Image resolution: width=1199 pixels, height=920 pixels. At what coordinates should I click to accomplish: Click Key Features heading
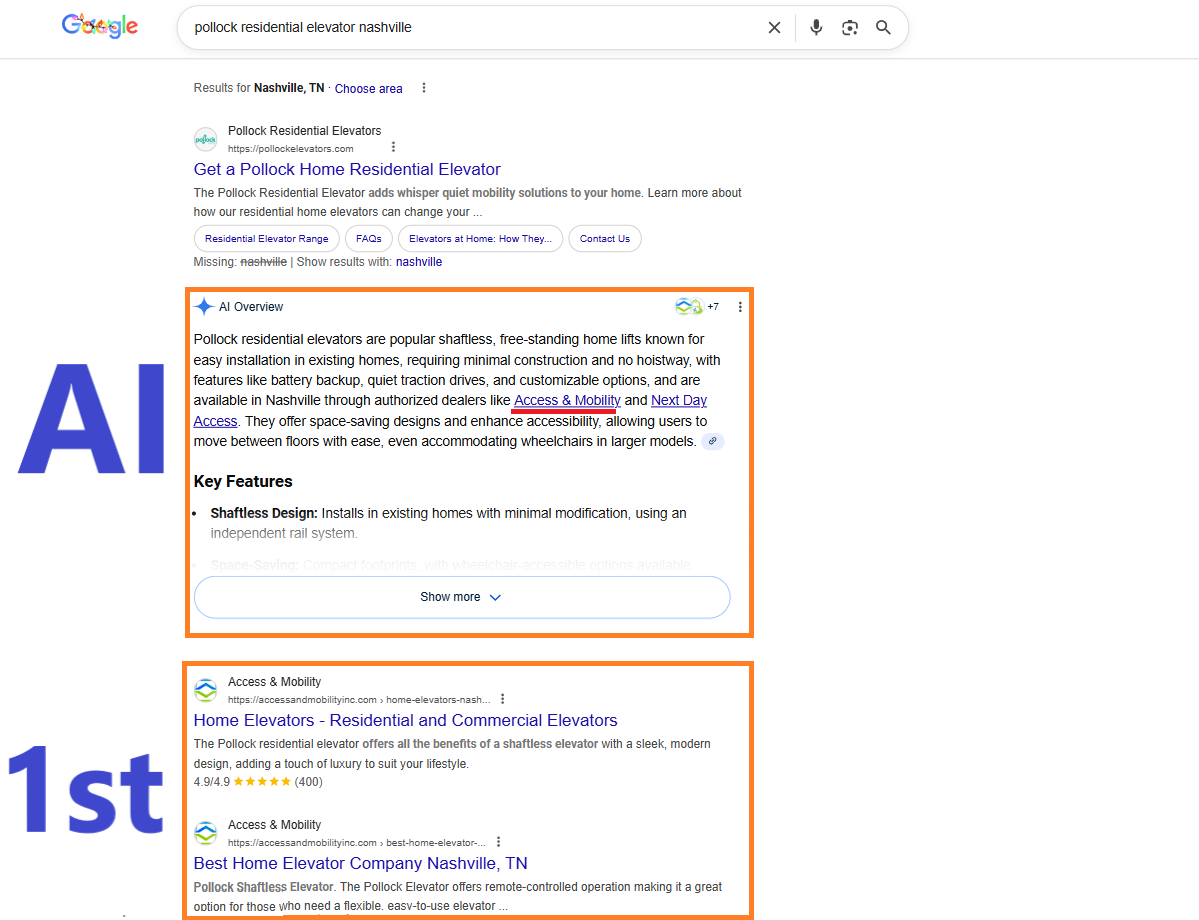243,482
